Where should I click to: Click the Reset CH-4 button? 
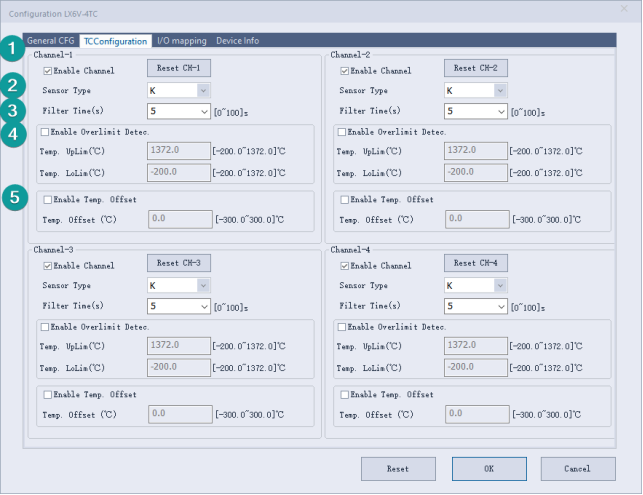tap(476, 263)
